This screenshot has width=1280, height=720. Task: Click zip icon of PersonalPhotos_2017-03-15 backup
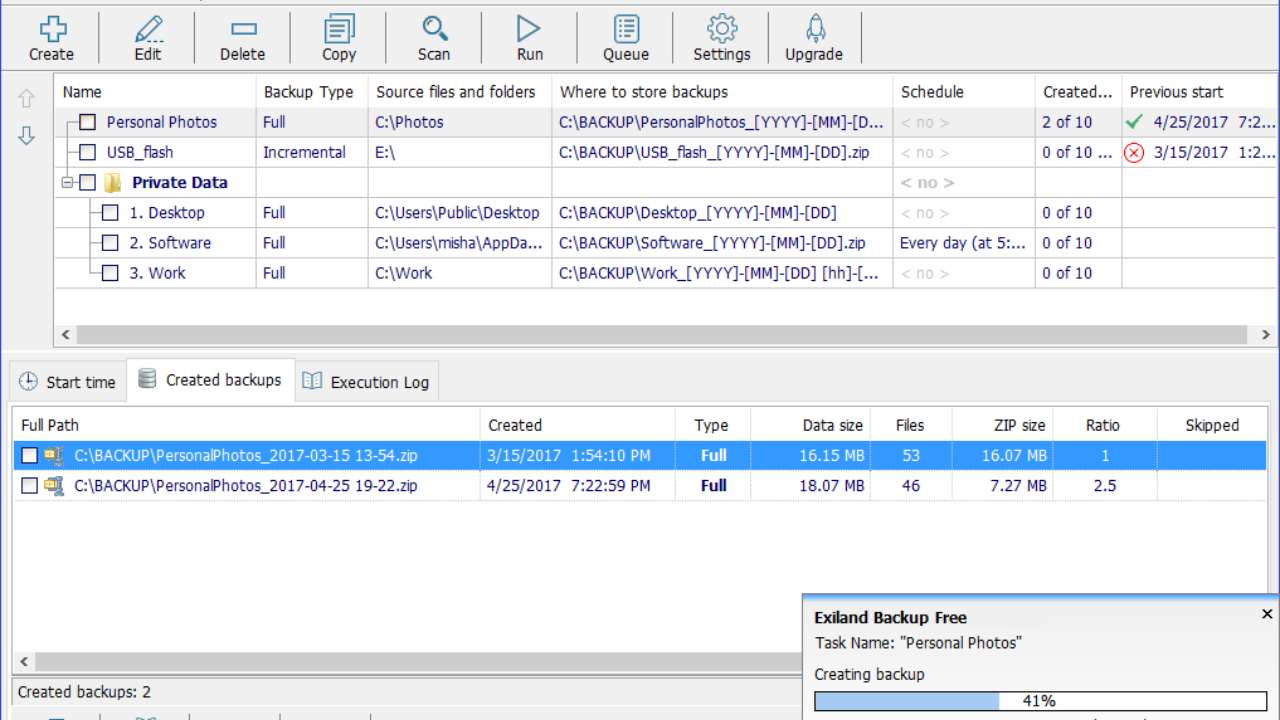tap(54, 455)
